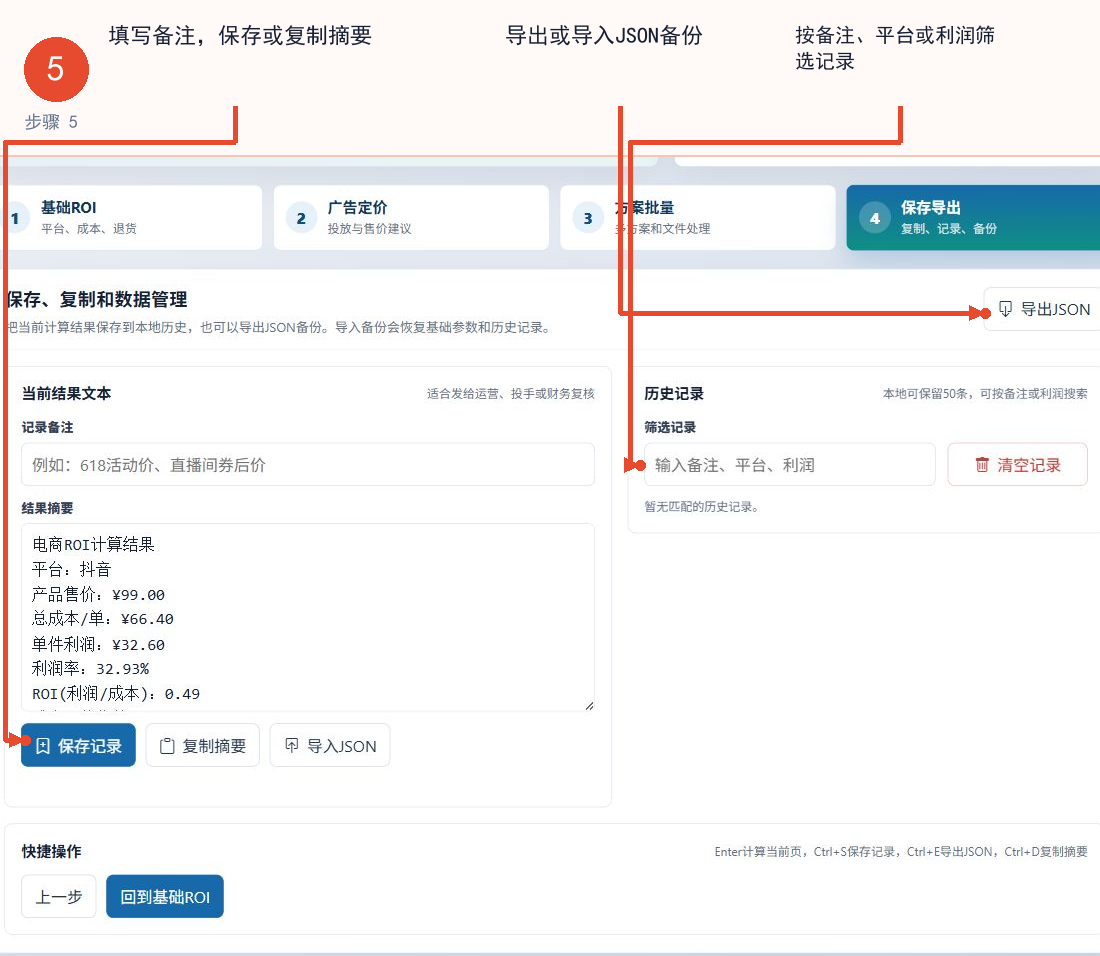The width and height of the screenshot is (1100, 956).
Task: Click the 复制摘要 button
Action: (x=203, y=745)
